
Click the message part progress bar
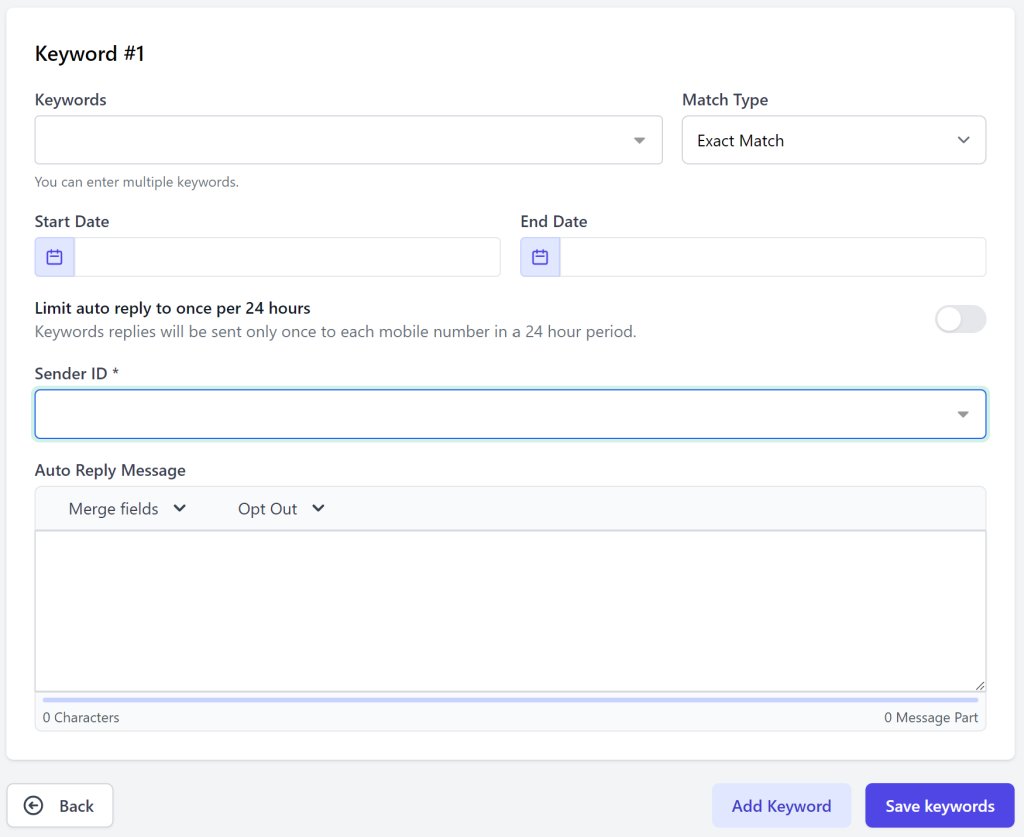(x=510, y=698)
